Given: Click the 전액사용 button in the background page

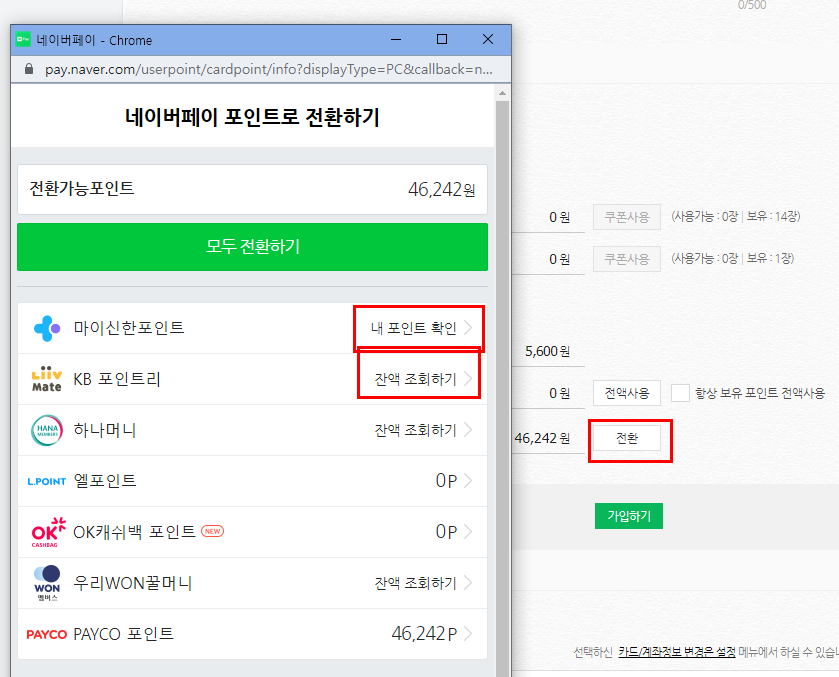Looking at the screenshot, I should [627, 393].
